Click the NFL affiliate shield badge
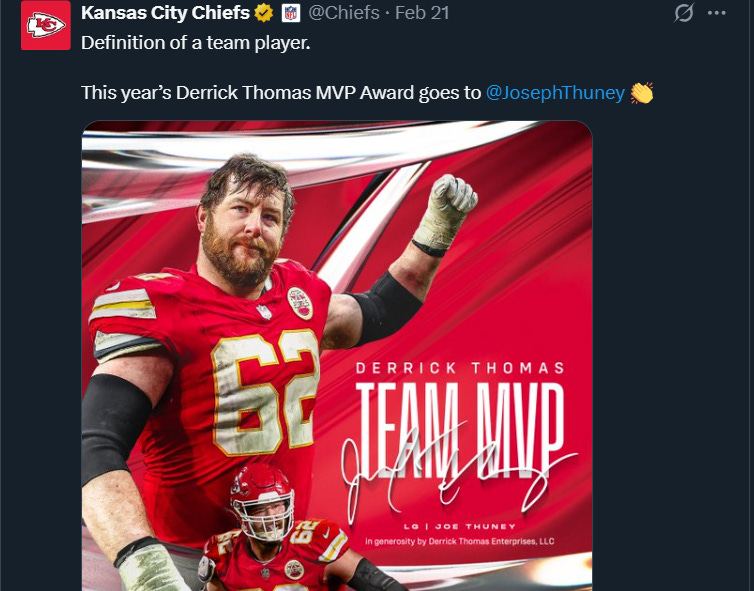 click(290, 13)
